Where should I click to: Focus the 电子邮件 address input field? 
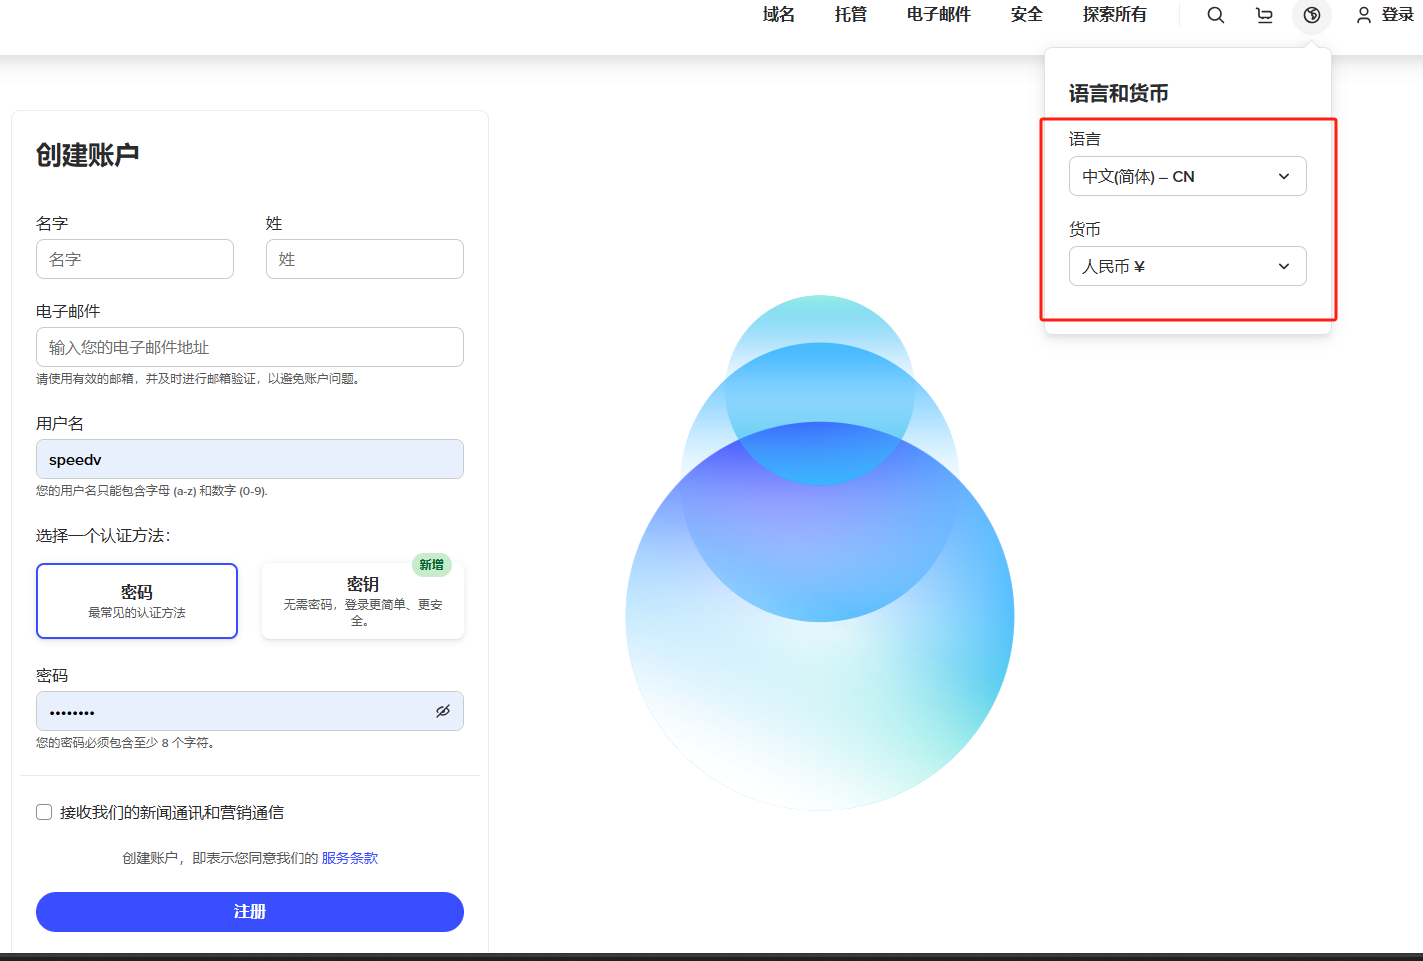pos(250,347)
